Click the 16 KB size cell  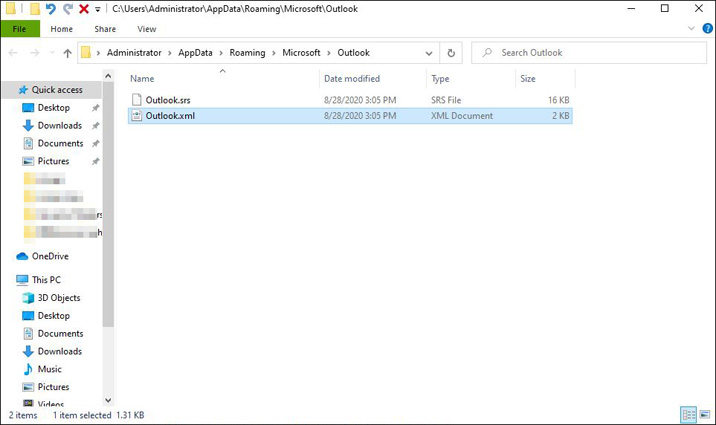click(x=558, y=100)
